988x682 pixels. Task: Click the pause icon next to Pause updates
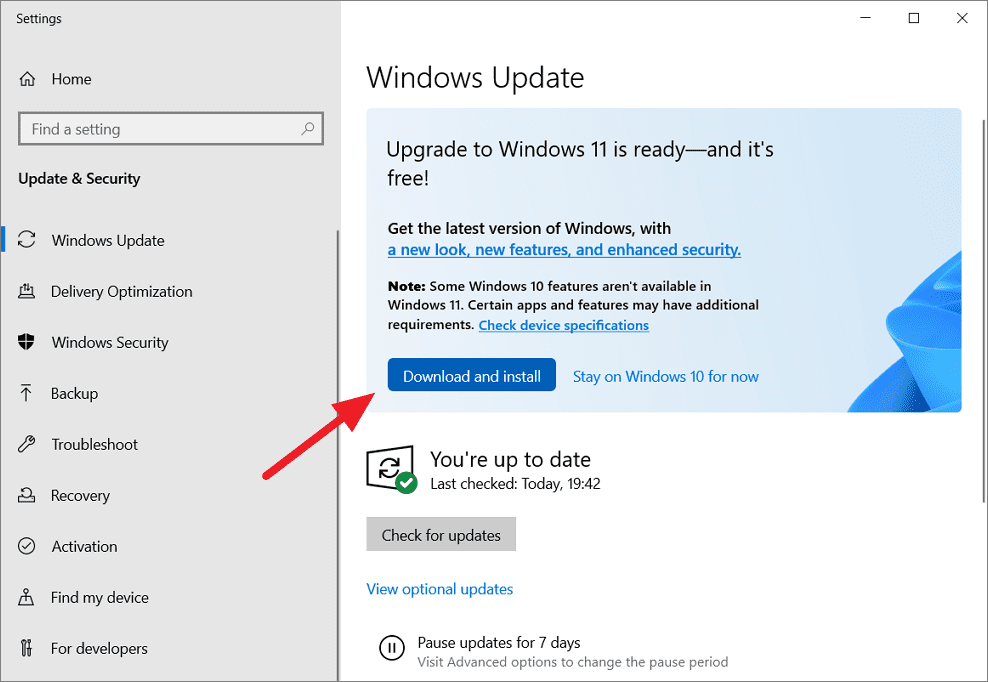coord(392,648)
